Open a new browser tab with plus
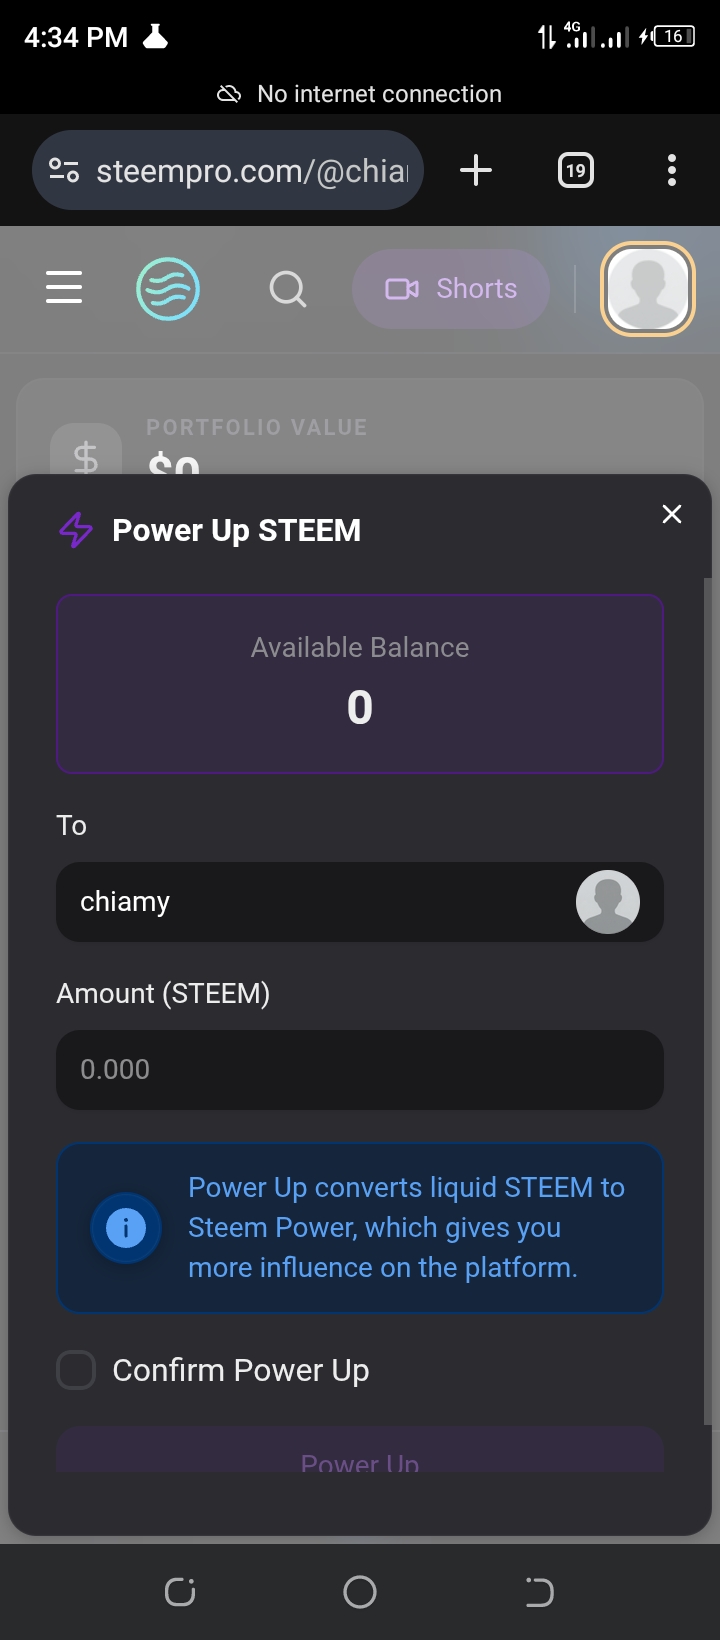This screenshot has width=720, height=1640. [476, 170]
